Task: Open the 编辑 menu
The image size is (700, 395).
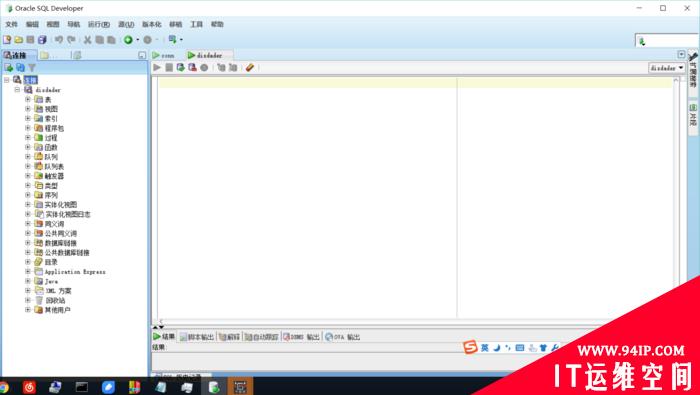Action: (32, 24)
